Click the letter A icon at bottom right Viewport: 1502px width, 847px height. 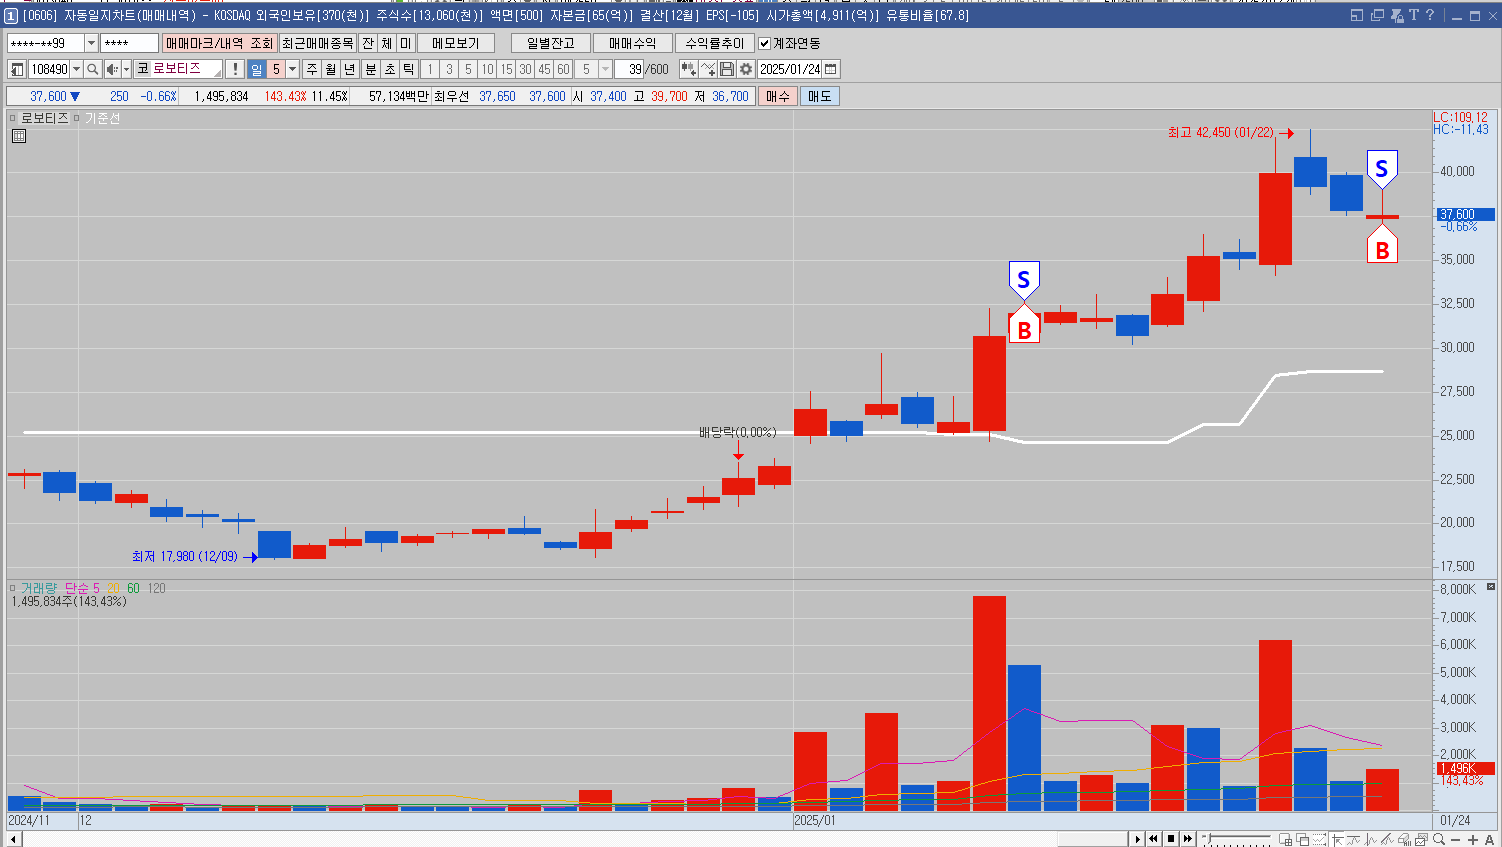pyautogui.click(x=1489, y=839)
